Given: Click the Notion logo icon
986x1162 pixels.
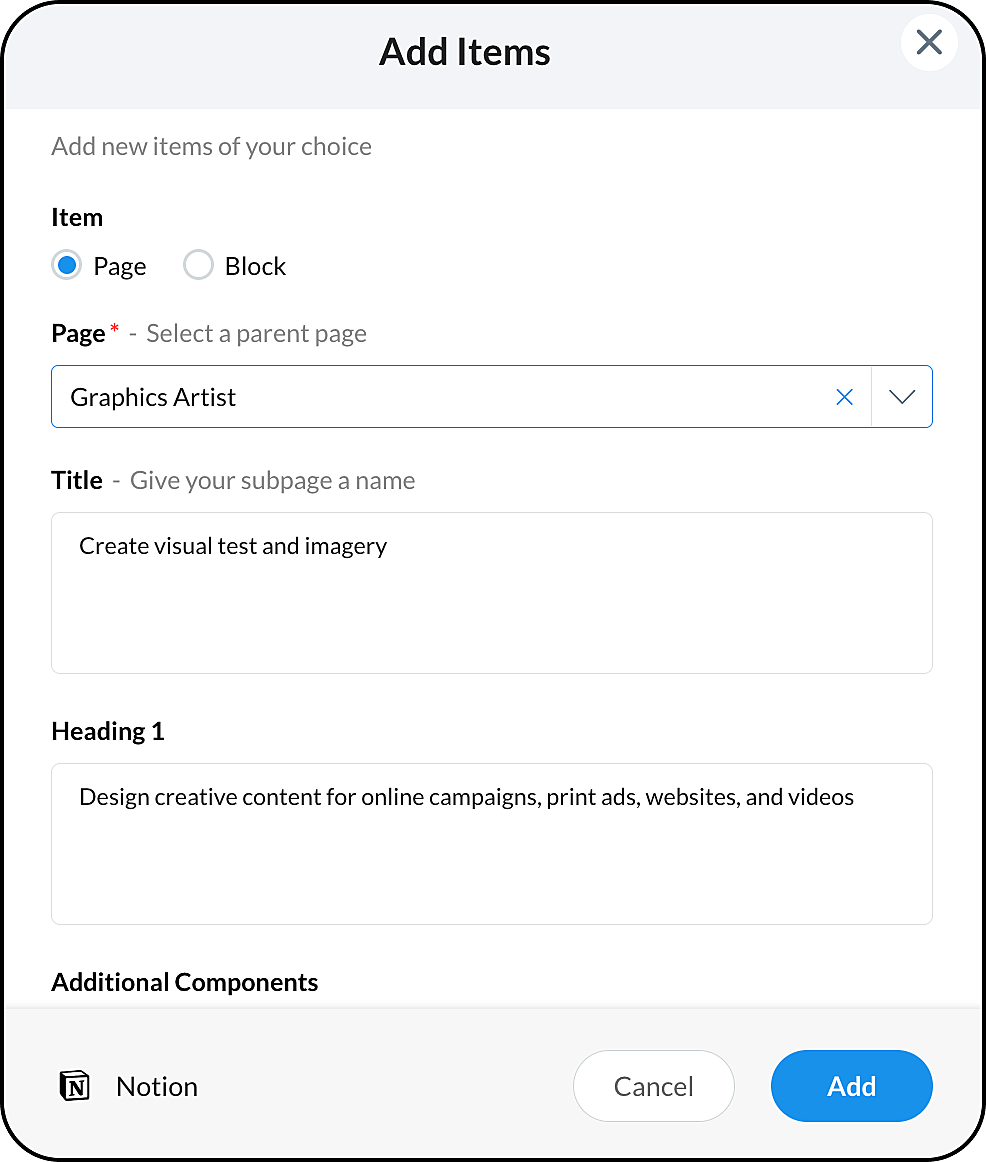Looking at the screenshot, I should 75,1086.
